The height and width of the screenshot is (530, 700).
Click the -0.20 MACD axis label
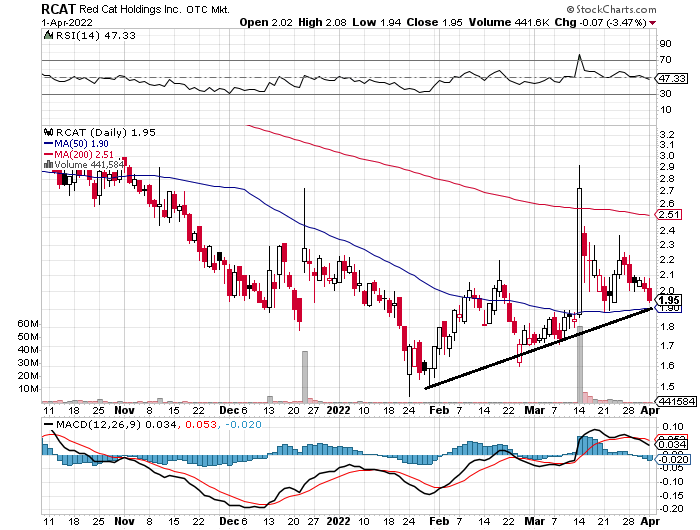coord(672,509)
